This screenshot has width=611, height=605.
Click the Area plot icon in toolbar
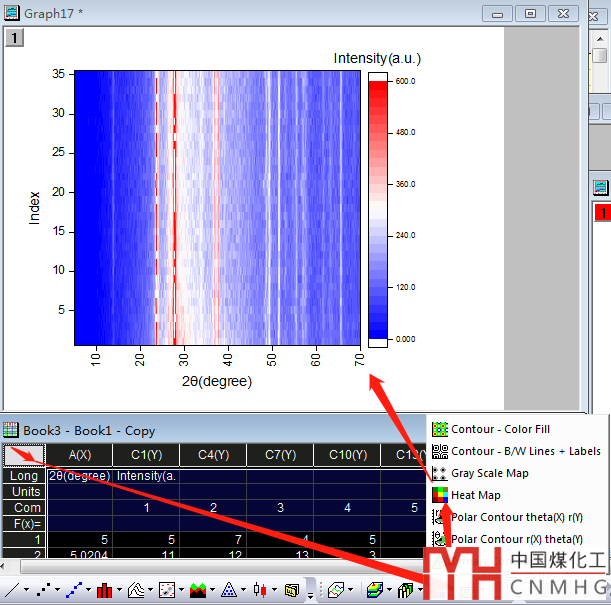click(x=136, y=590)
